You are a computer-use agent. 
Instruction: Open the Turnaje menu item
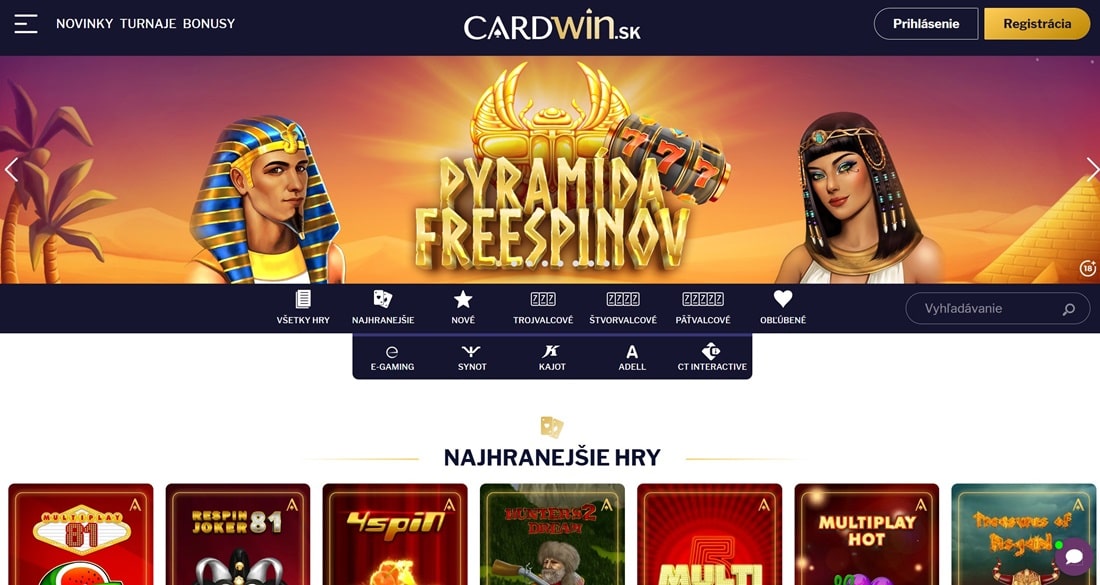pyautogui.click(x=147, y=24)
